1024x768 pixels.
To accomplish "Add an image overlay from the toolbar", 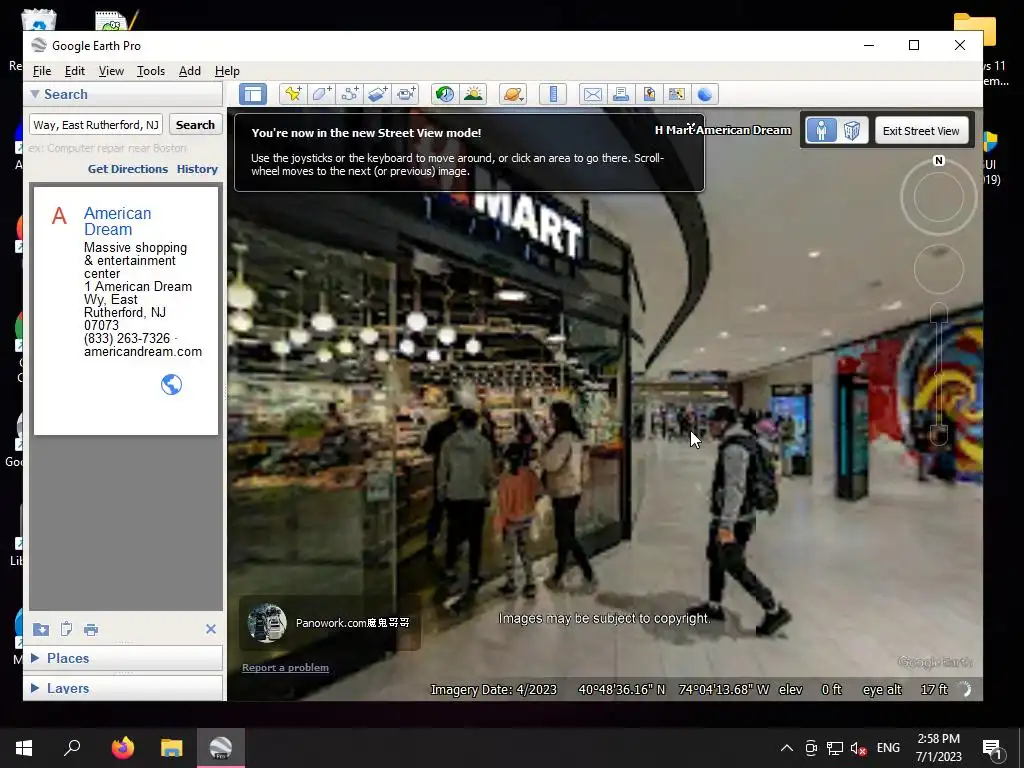I will coord(377,94).
